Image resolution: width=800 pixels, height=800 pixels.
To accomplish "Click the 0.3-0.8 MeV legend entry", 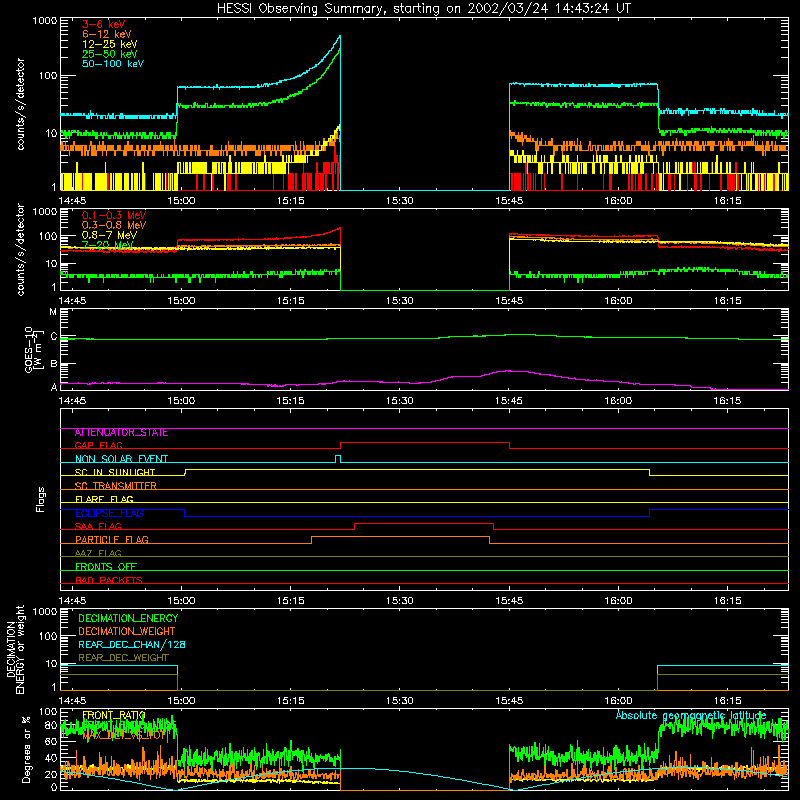I will click(x=114, y=225).
